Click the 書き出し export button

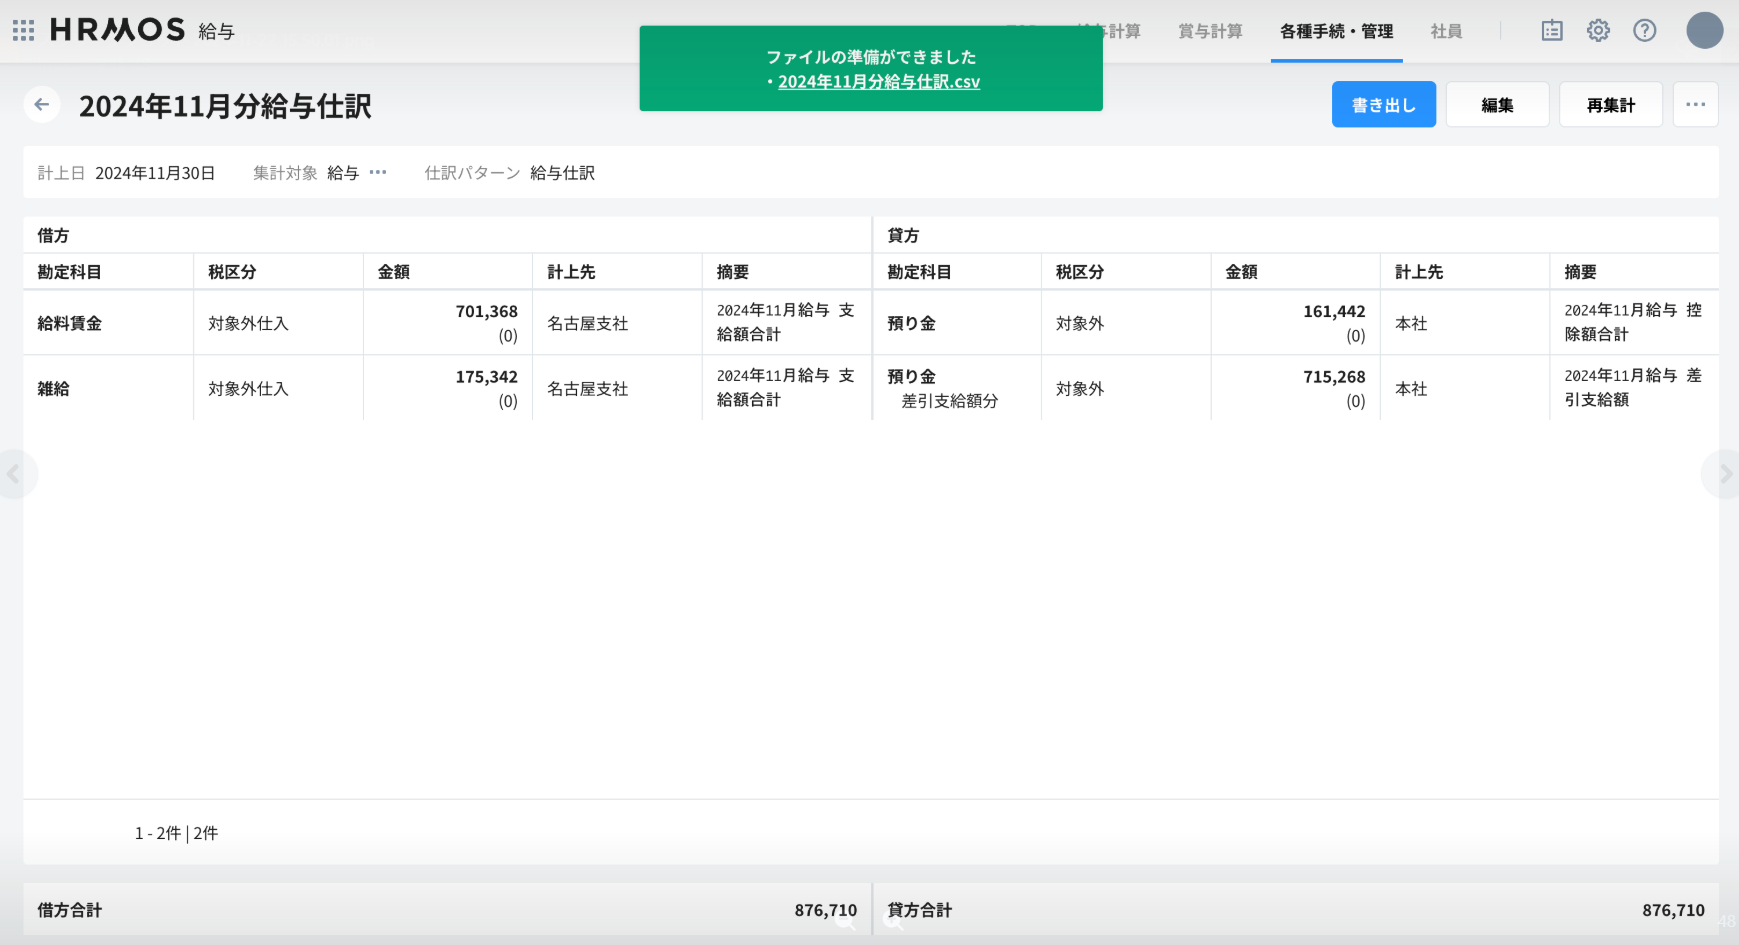click(x=1383, y=105)
